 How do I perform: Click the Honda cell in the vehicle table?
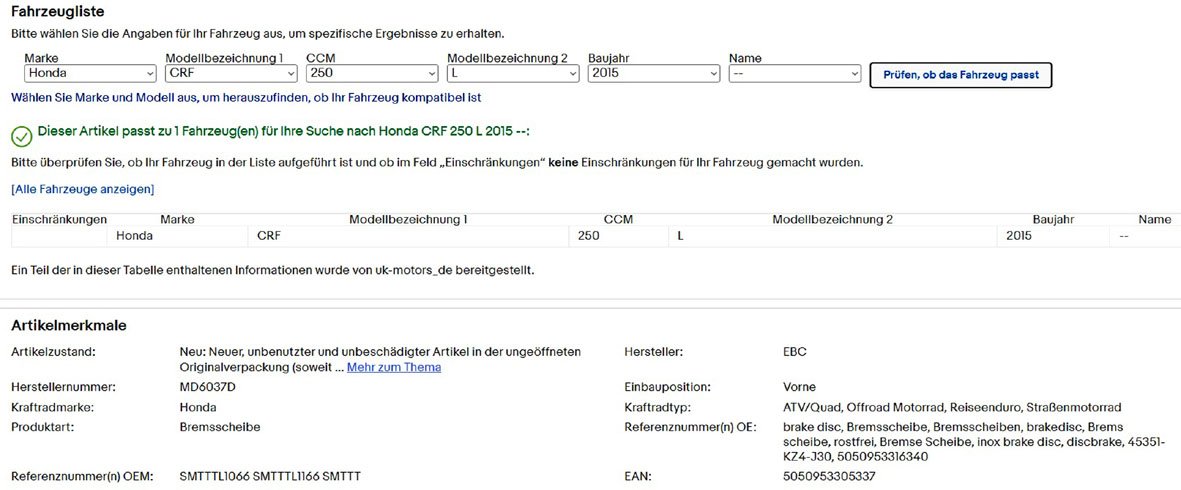click(134, 236)
